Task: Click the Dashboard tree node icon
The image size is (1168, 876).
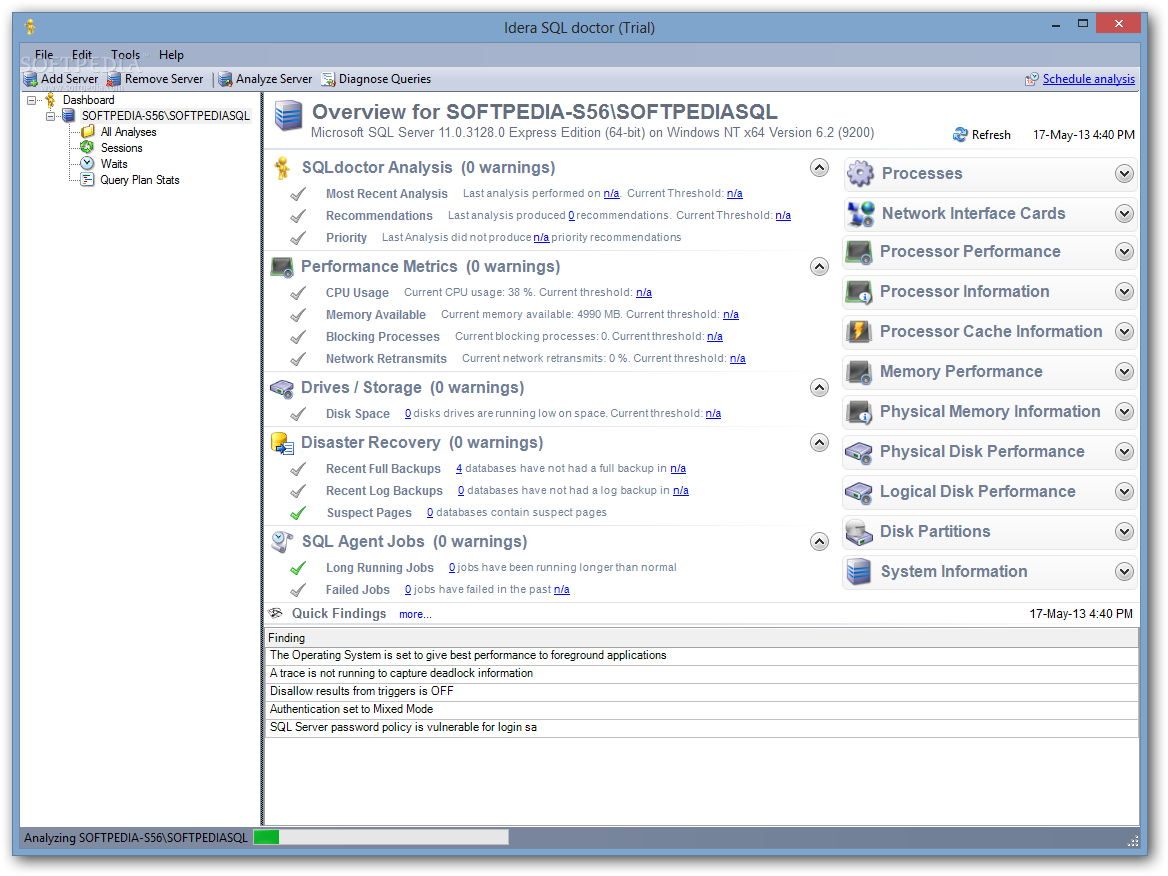Action: pyautogui.click(x=51, y=100)
